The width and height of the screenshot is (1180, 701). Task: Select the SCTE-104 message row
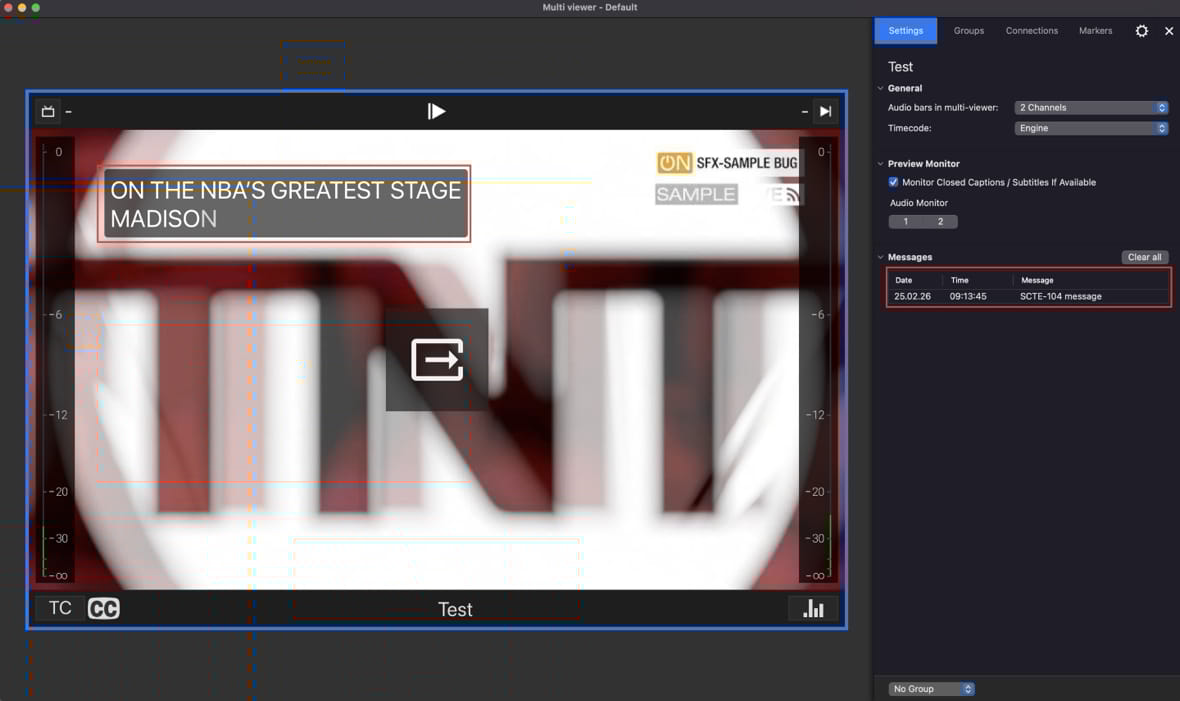click(x=1028, y=297)
